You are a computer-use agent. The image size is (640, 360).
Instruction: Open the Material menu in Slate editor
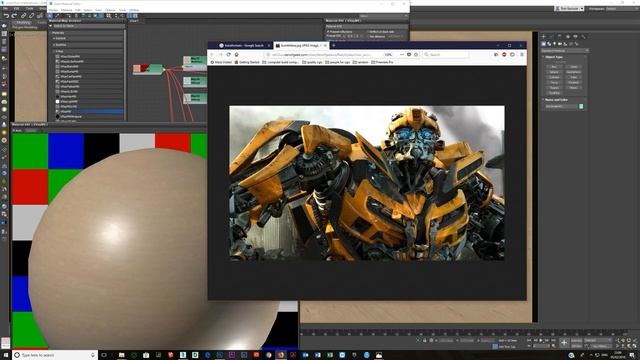click(x=67, y=10)
